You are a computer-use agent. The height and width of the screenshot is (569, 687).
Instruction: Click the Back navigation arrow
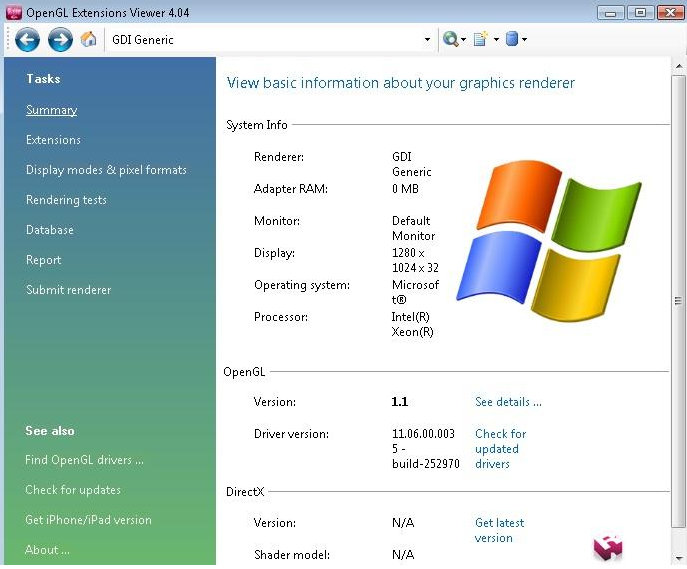(x=27, y=39)
